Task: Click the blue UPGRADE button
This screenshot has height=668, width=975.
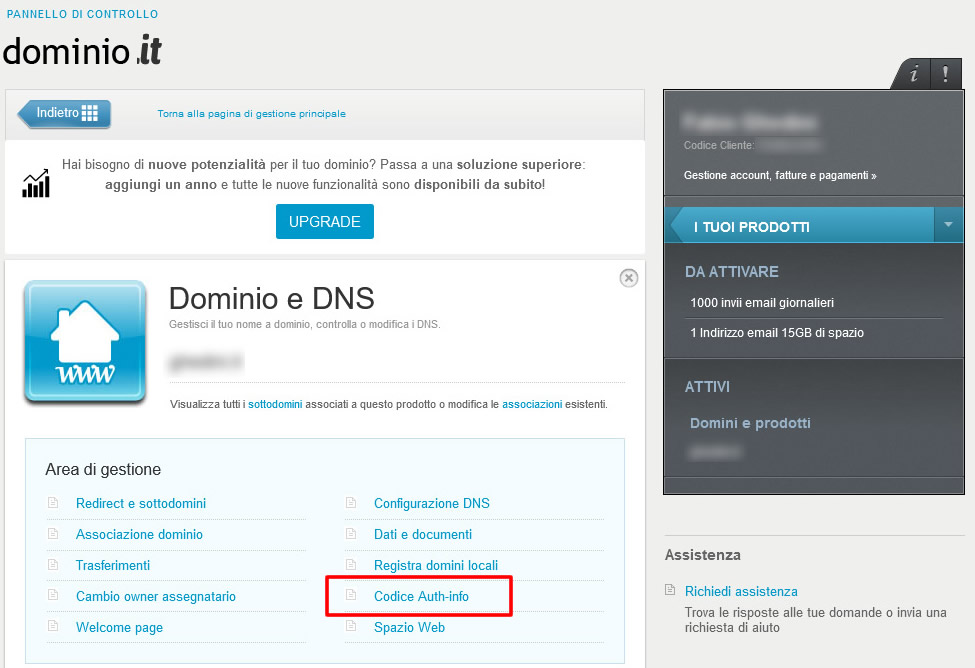Action: [x=325, y=221]
